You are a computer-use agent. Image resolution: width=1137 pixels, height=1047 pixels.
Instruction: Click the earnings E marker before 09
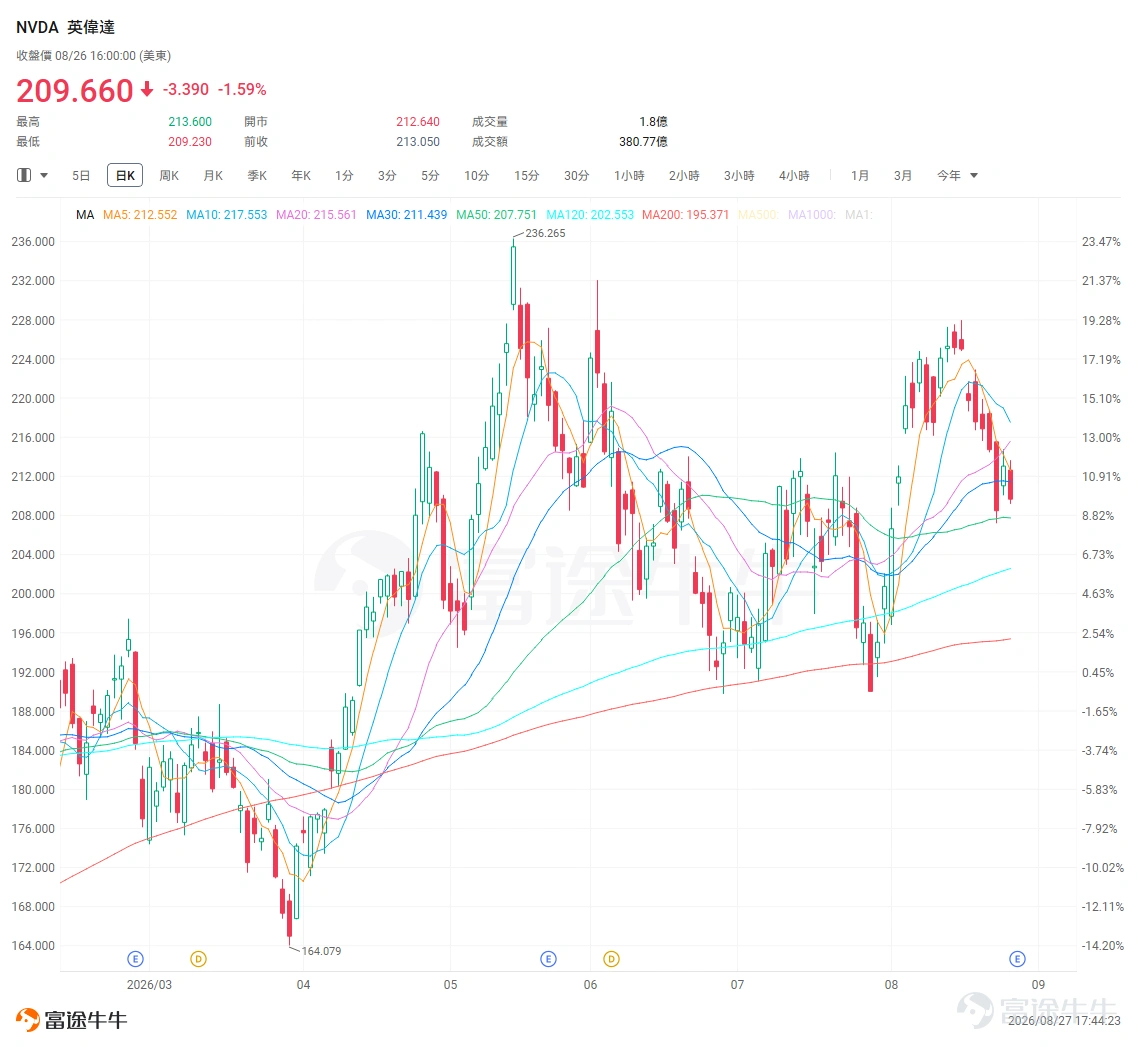click(1017, 959)
